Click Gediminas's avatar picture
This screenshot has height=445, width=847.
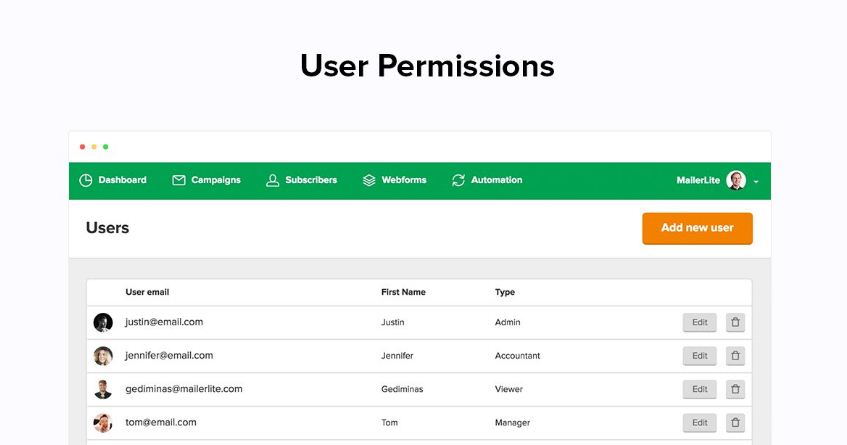[103, 389]
